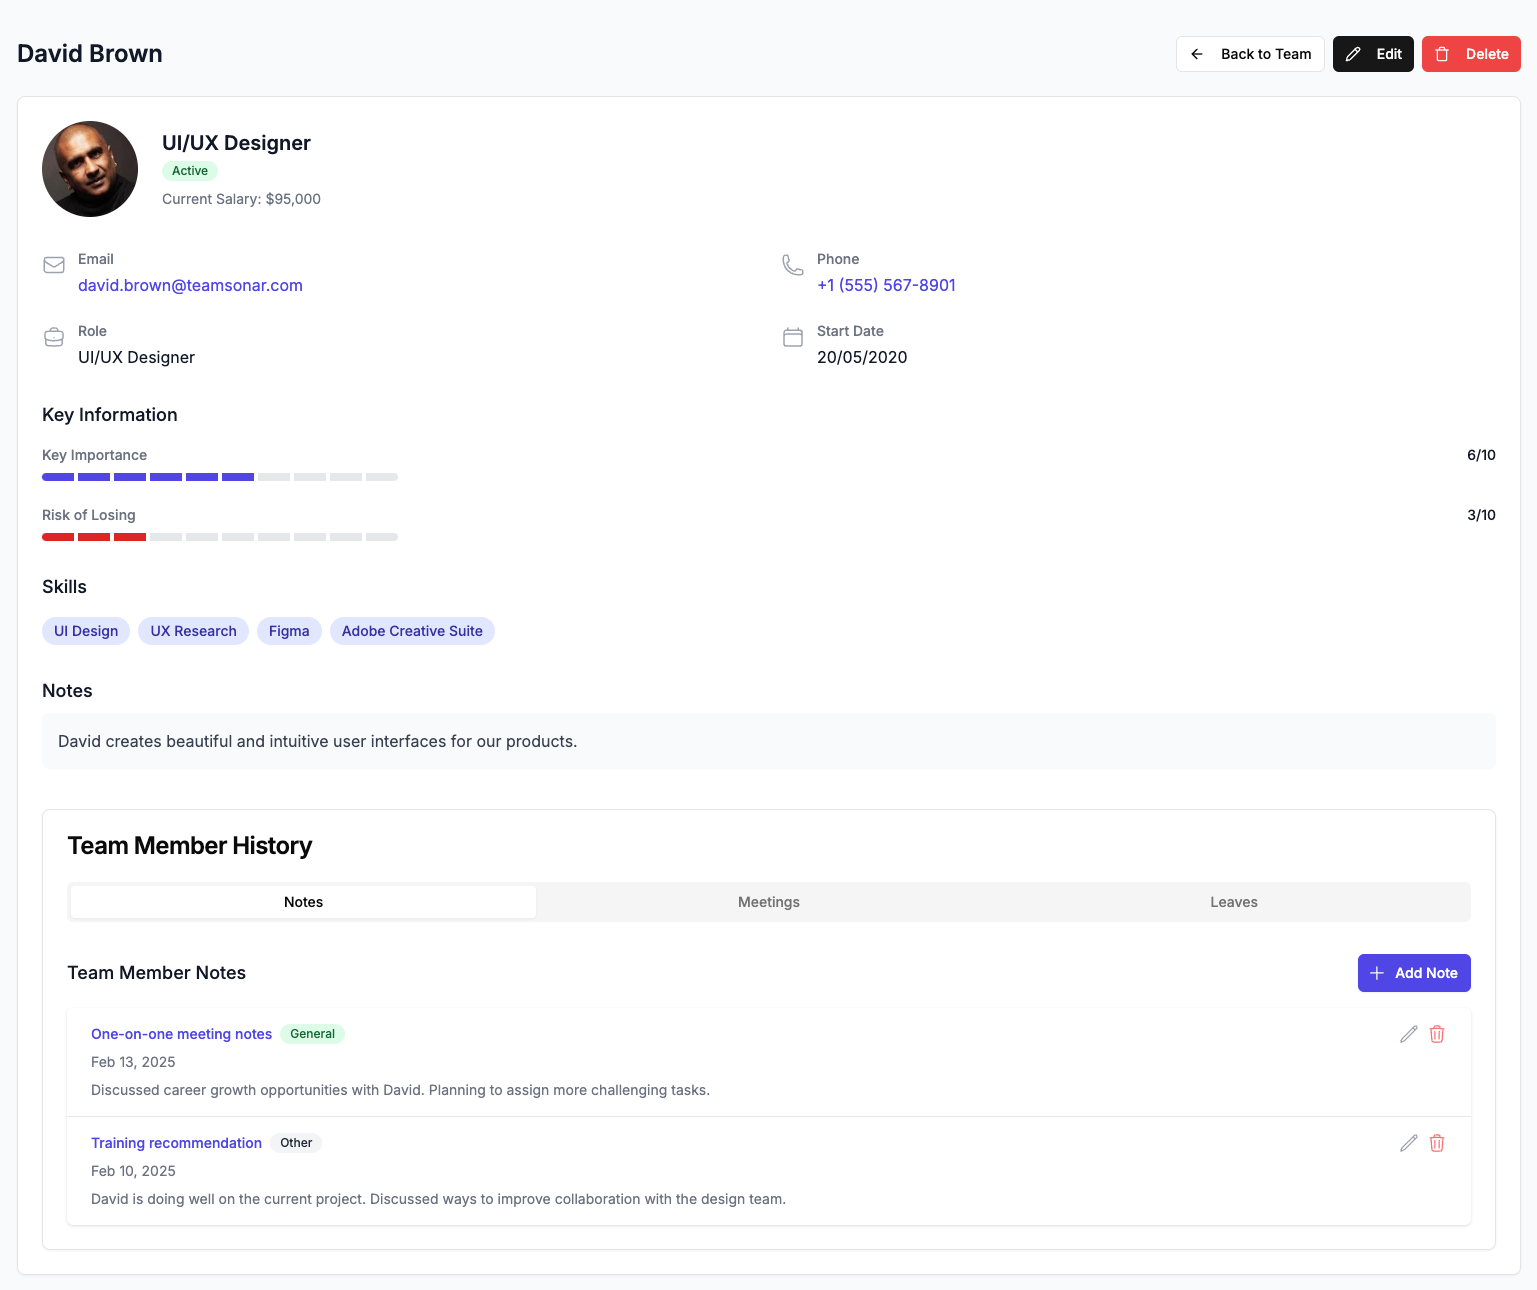
Task: Click the pencil icon on One-on-one meeting notes
Action: [x=1408, y=1034]
